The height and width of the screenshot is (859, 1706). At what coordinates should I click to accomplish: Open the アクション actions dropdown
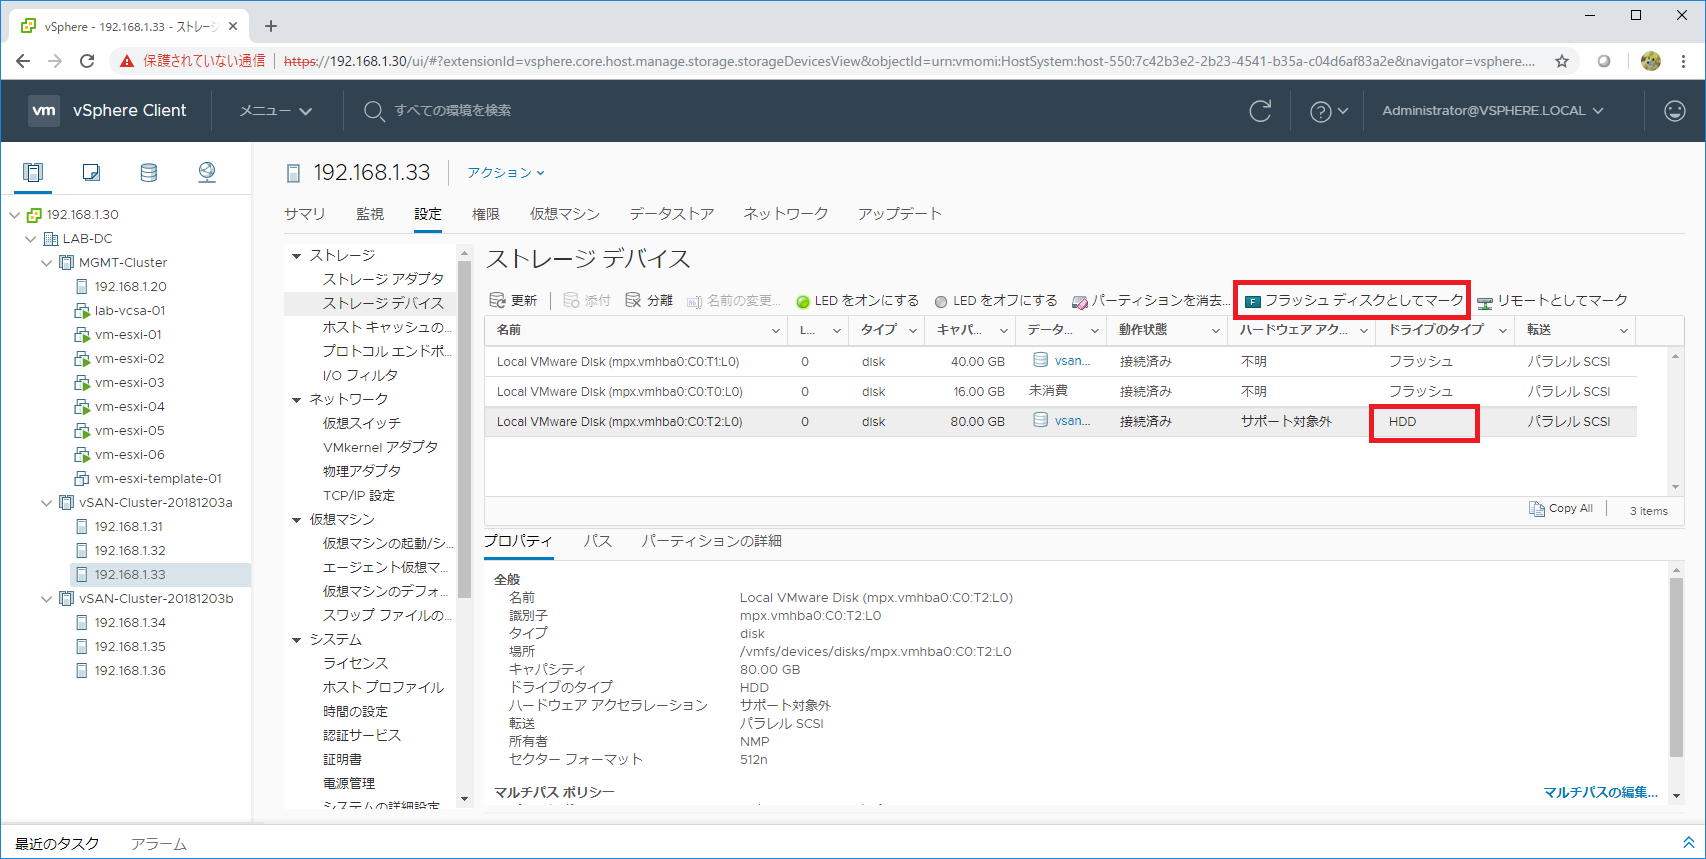(x=506, y=173)
